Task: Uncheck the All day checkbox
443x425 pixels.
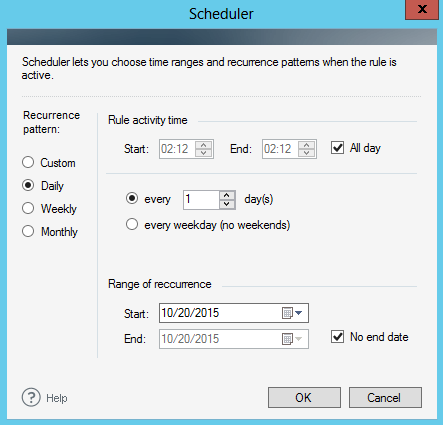Action: pos(337,148)
